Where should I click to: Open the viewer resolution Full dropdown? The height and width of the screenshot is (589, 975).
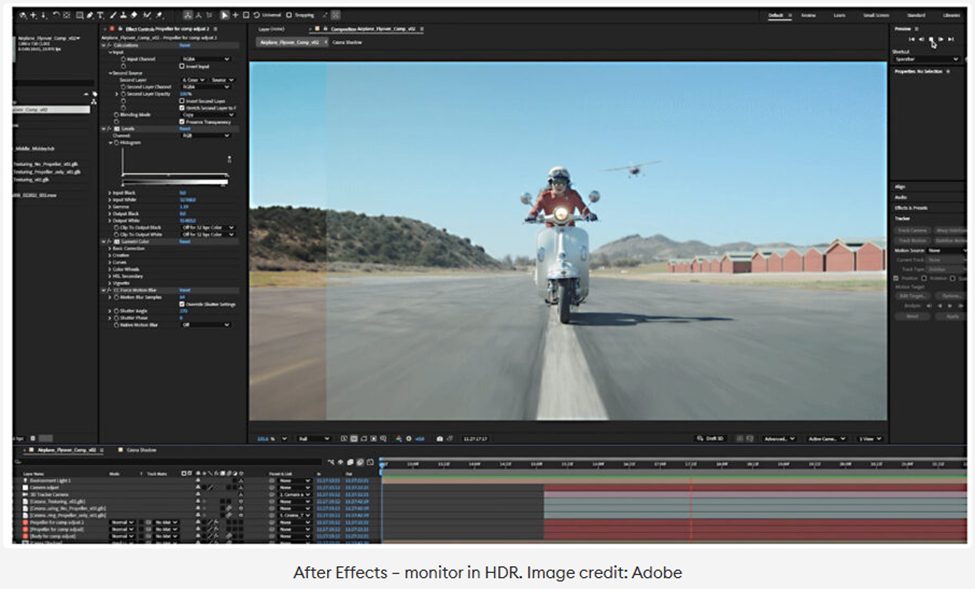tap(315, 438)
